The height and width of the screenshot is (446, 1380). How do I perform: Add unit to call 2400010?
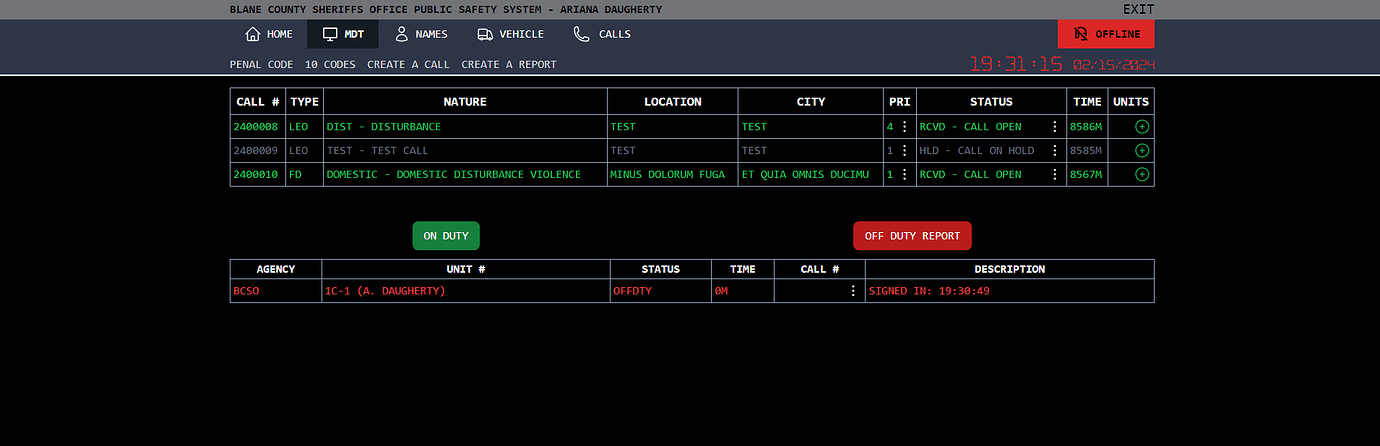(x=1142, y=175)
